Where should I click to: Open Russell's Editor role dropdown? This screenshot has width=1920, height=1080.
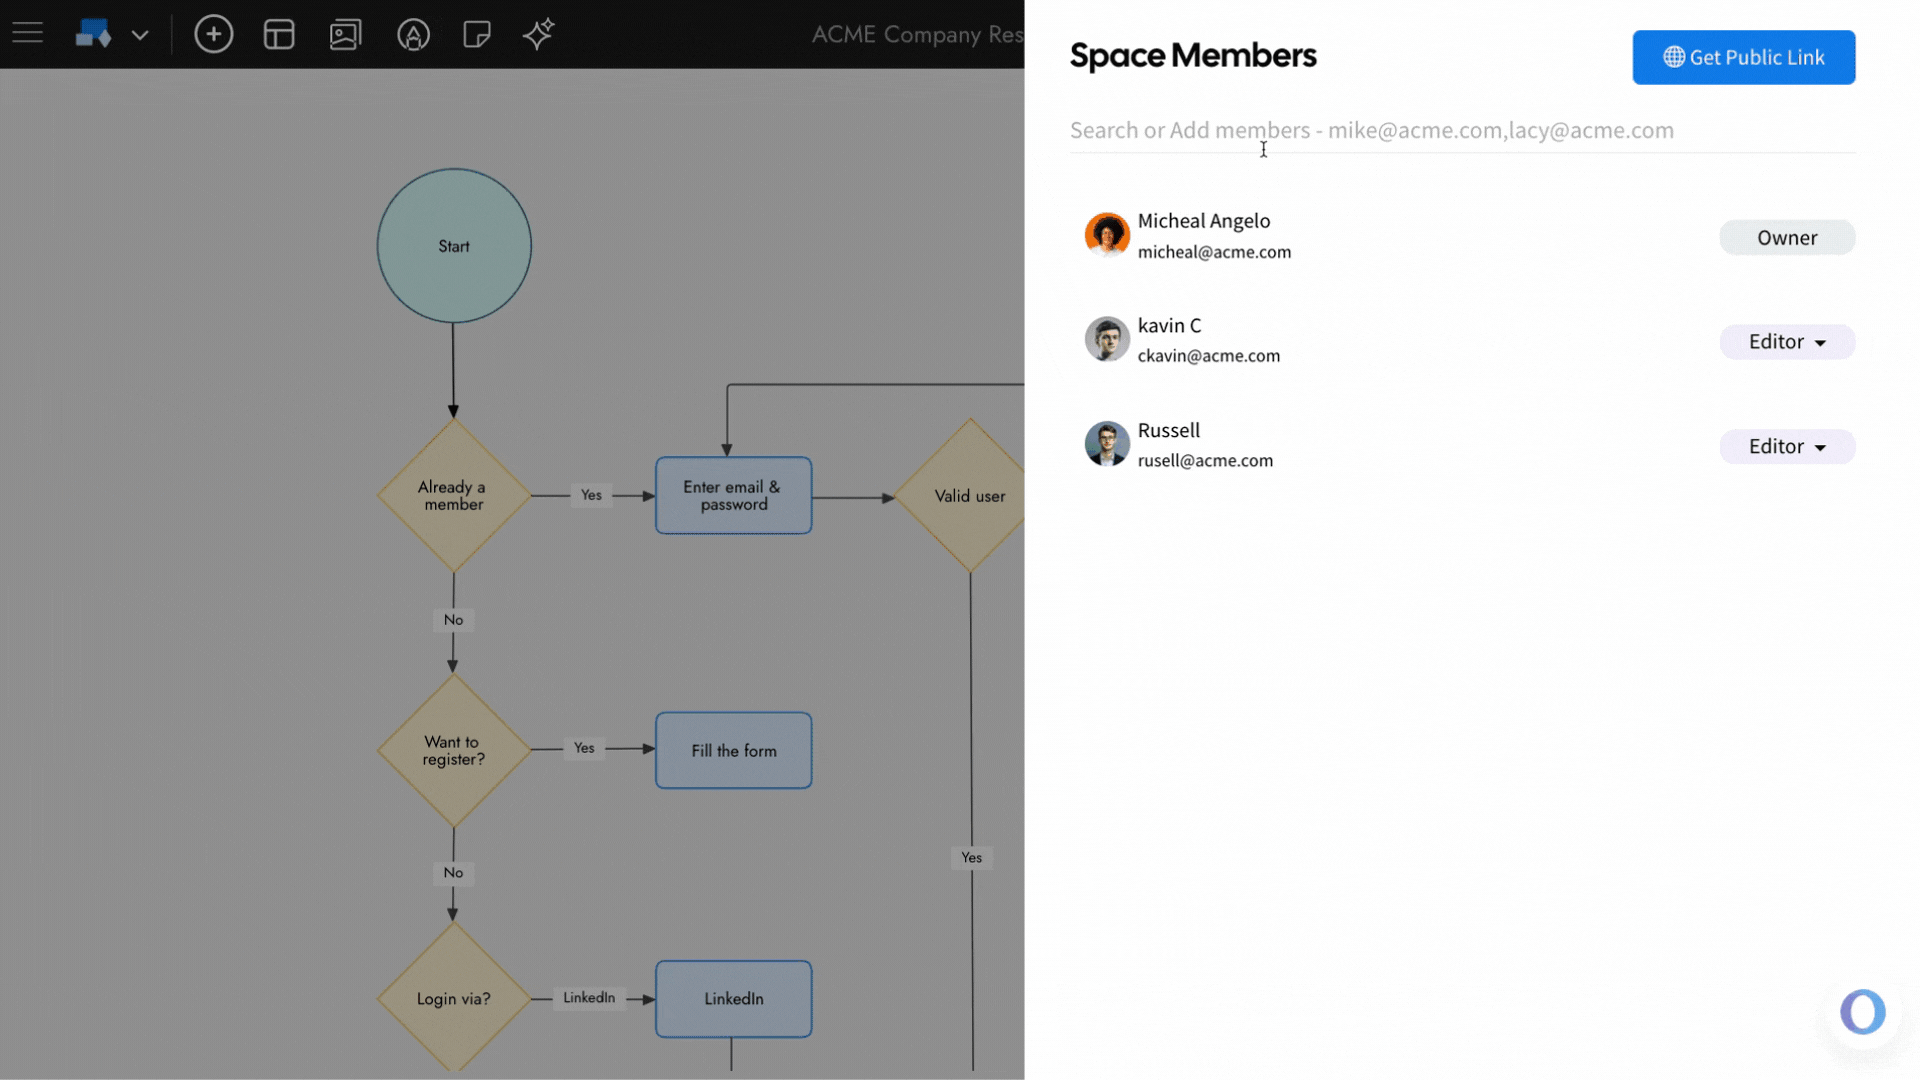1786,446
